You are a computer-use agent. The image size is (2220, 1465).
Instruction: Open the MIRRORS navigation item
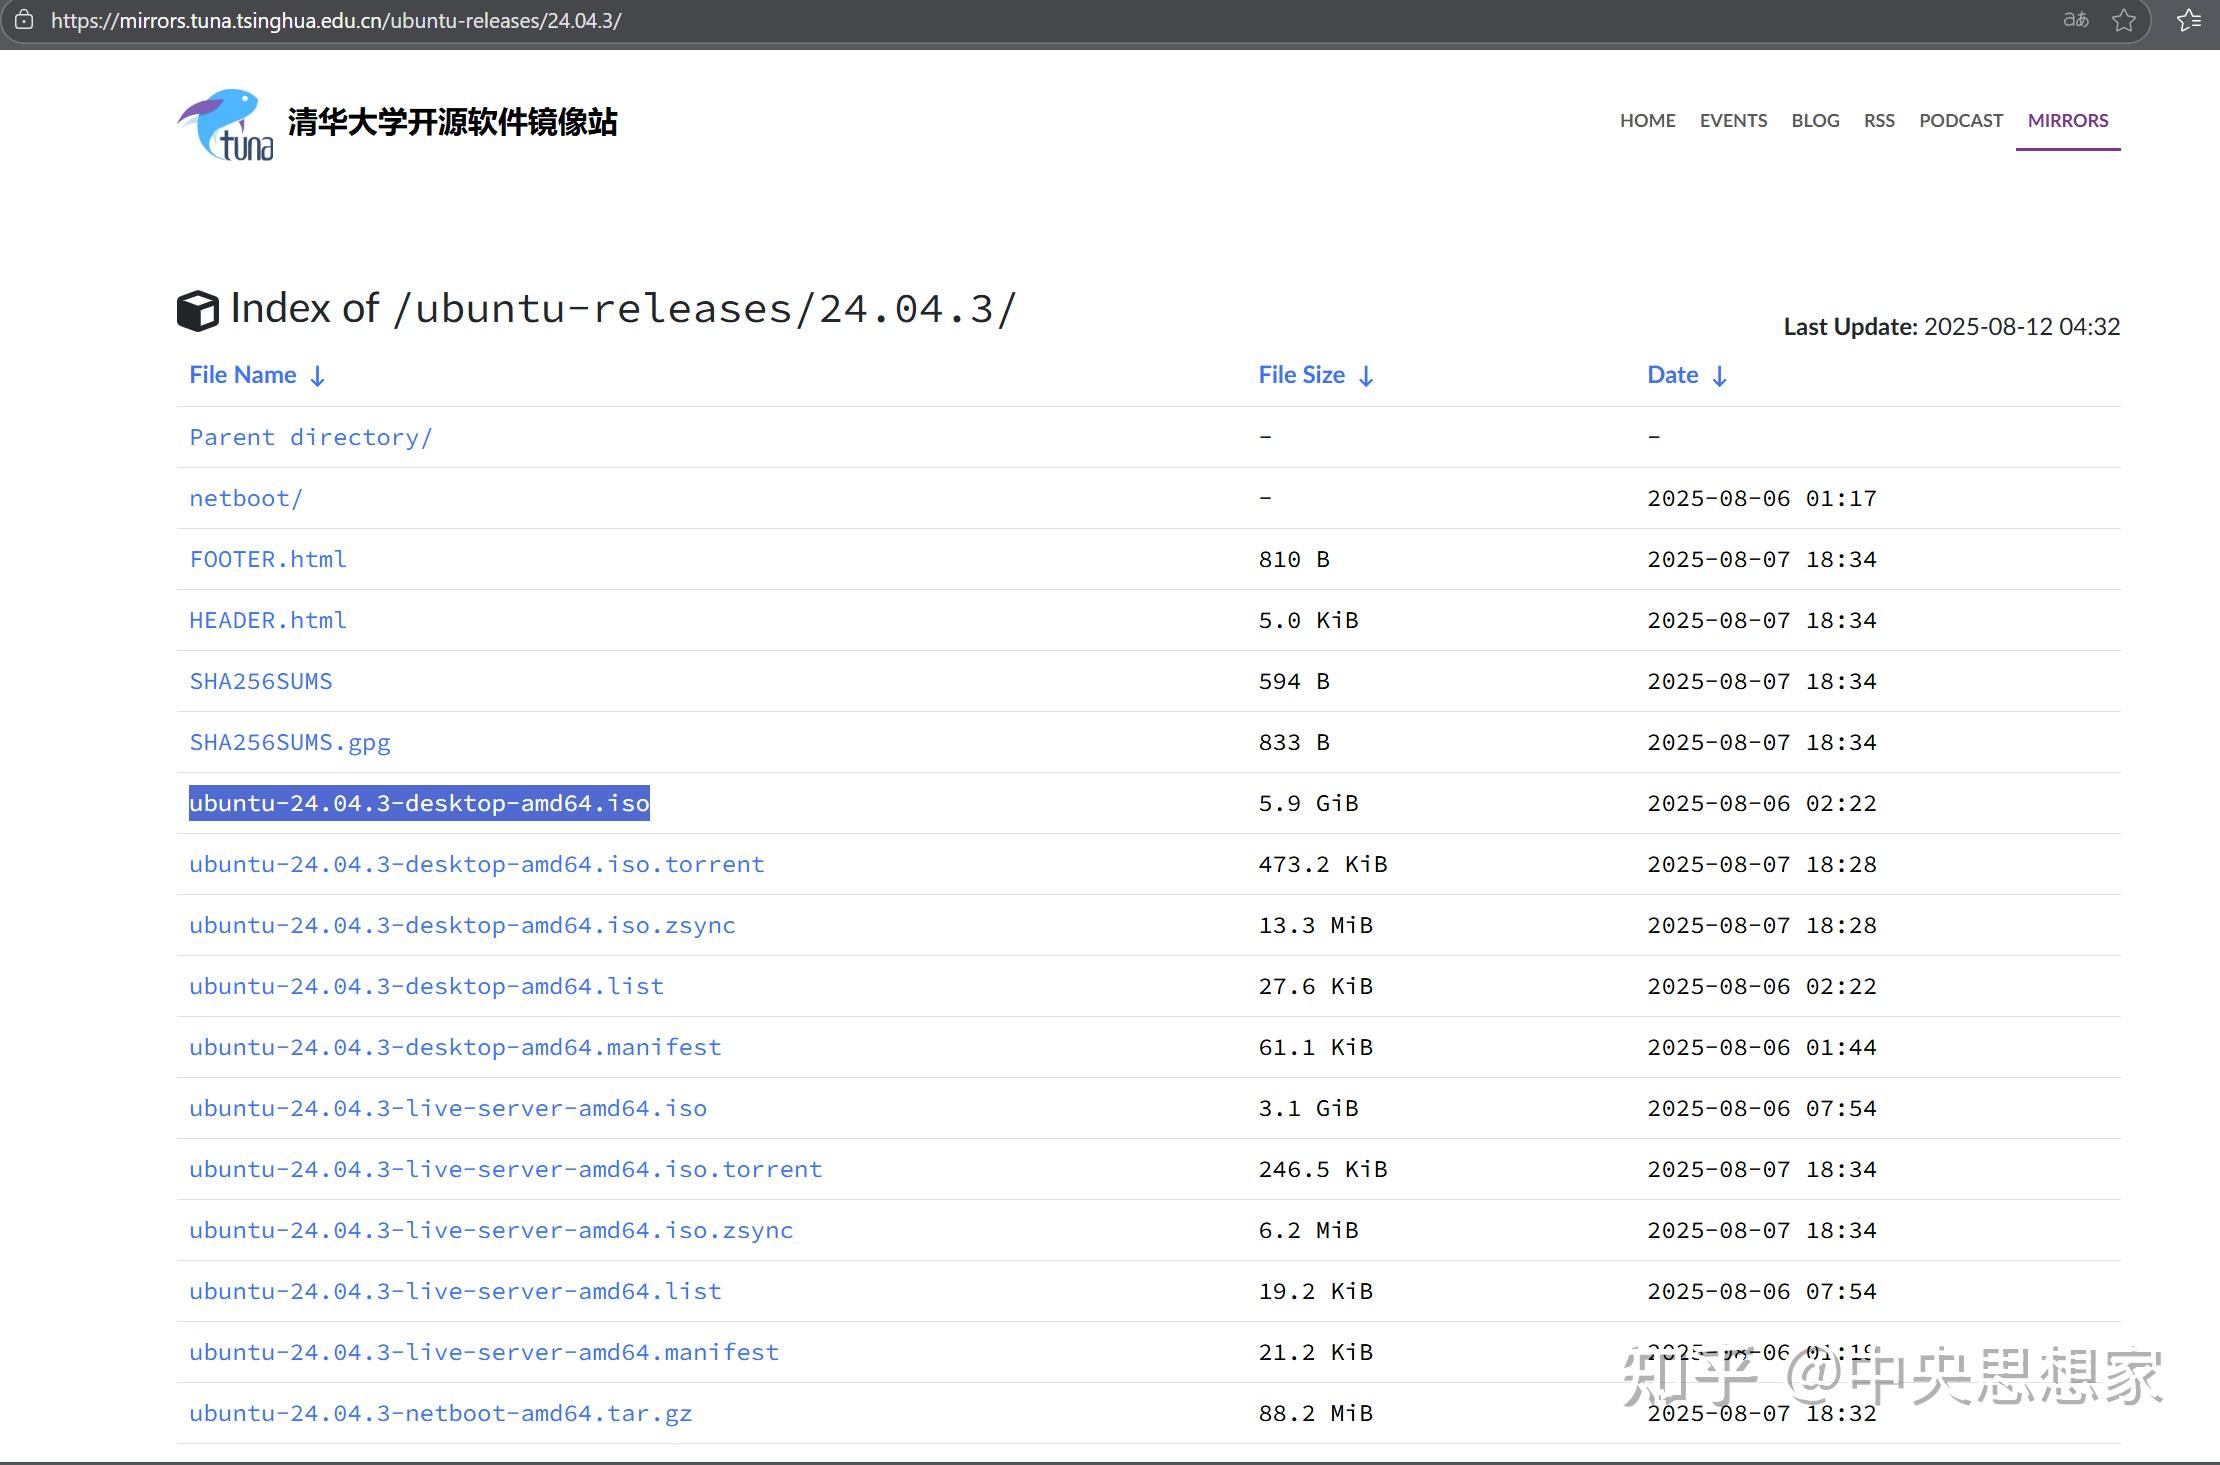[2068, 120]
